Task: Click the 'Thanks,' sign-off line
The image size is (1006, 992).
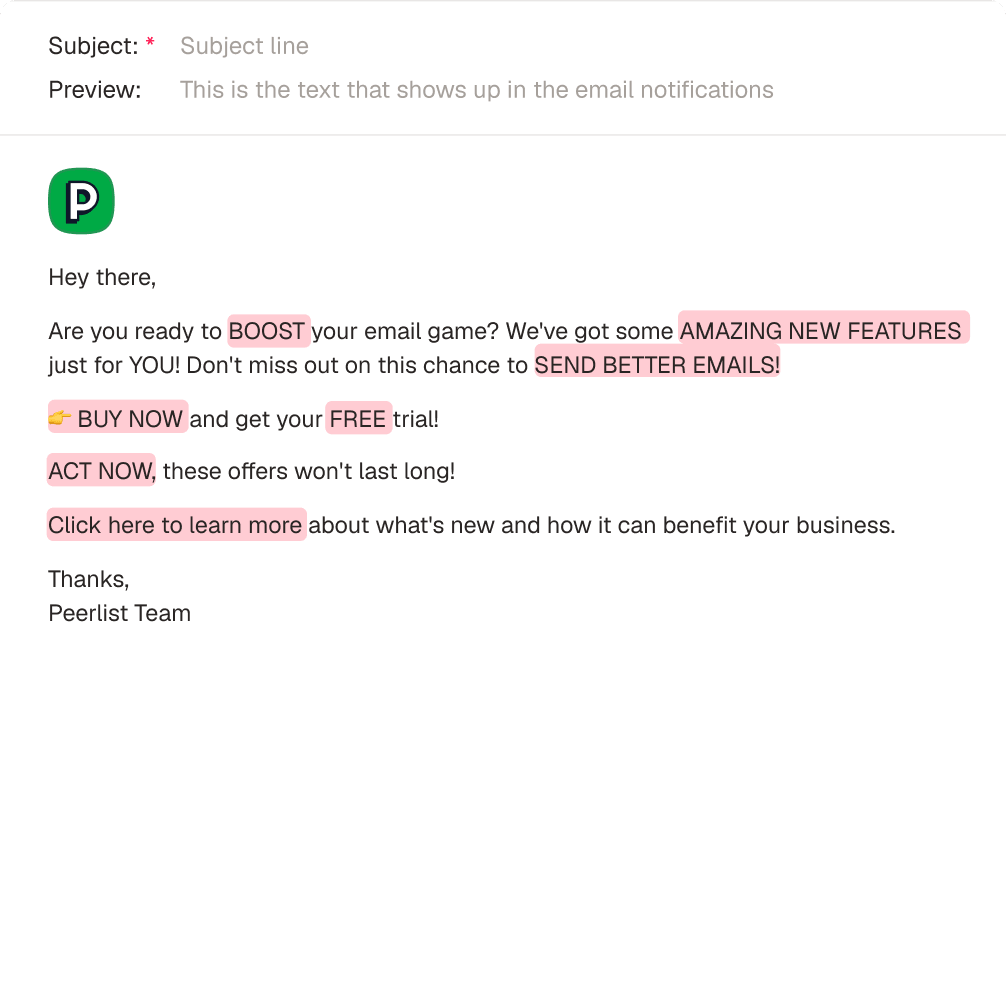Action: click(x=89, y=579)
